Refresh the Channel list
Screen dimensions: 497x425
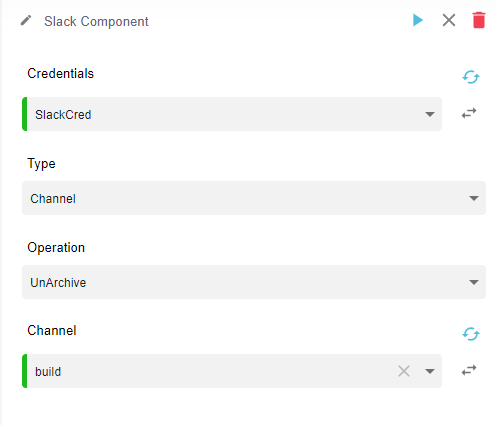click(471, 334)
